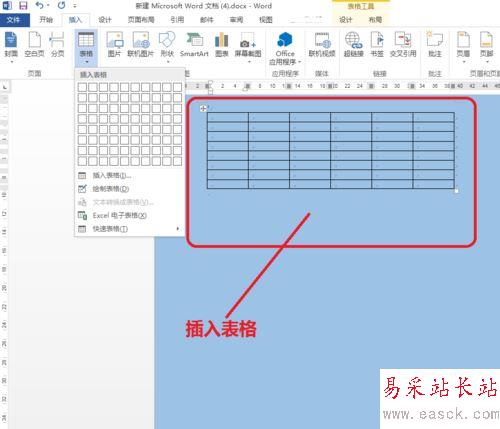Expand the 屏幕截图 dropdown arrow
Image resolution: width=500 pixels, height=429 pixels.
point(249,62)
